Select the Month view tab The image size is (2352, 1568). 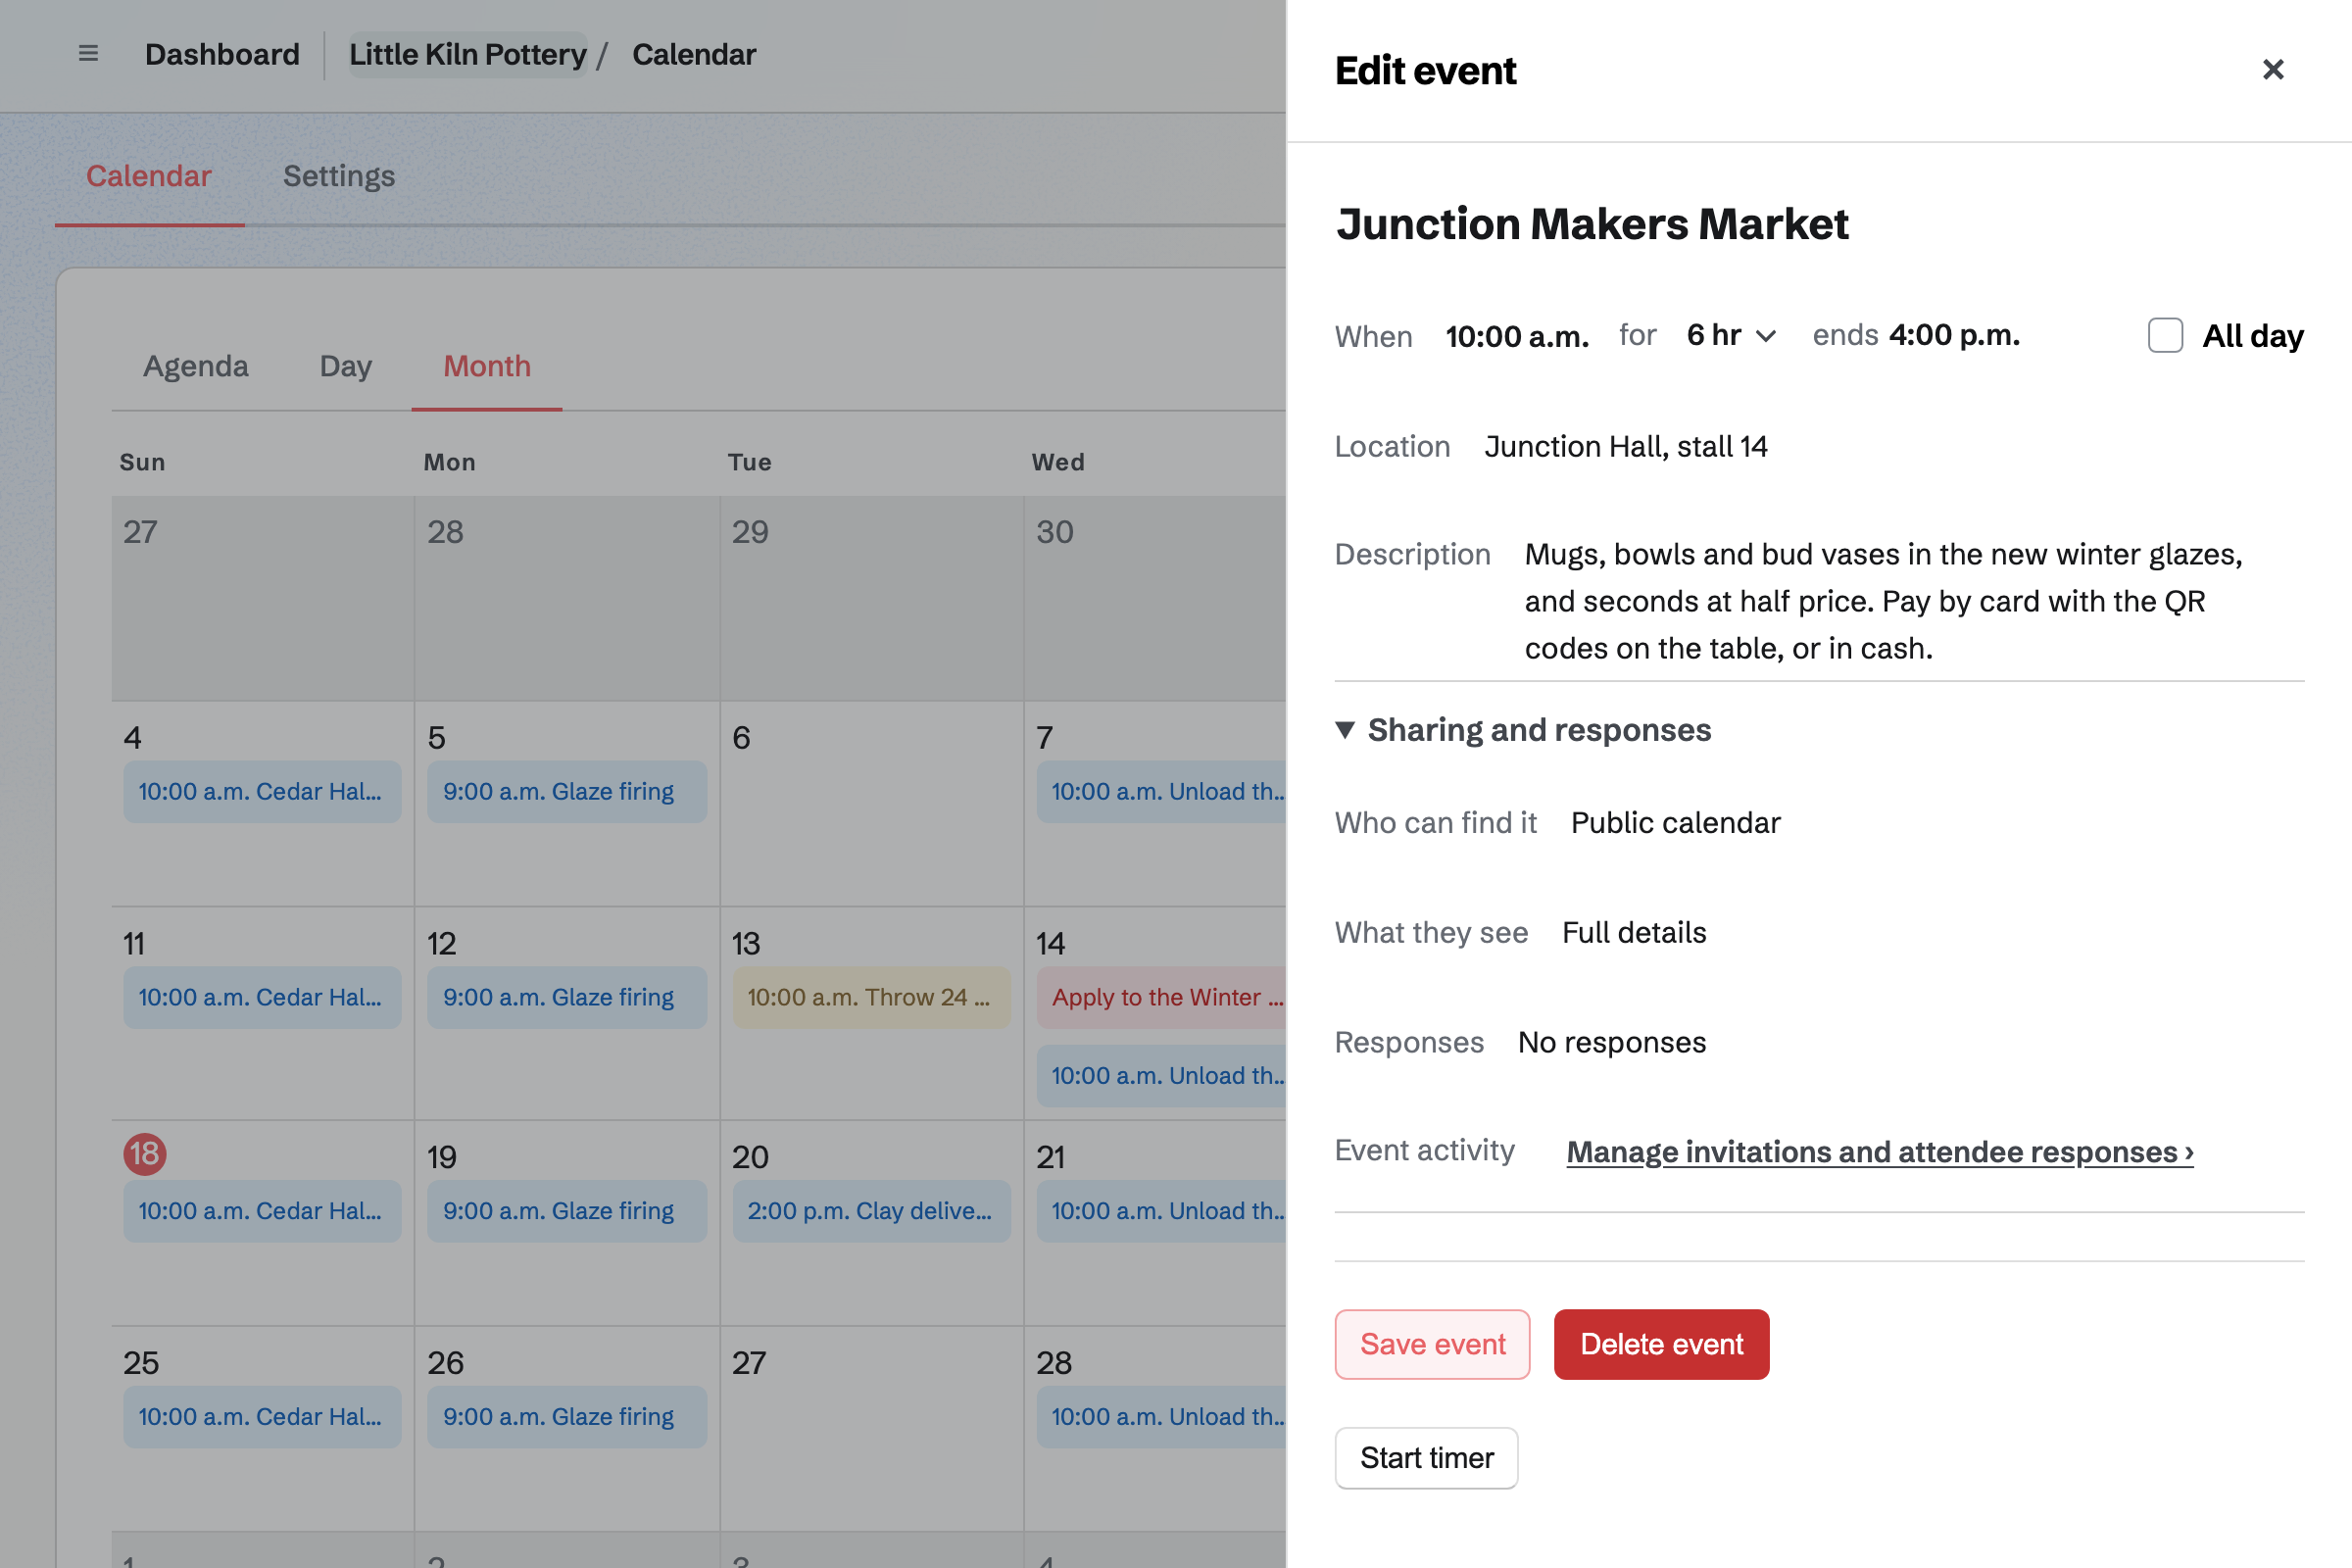pyautogui.click(x=487, y=366)
